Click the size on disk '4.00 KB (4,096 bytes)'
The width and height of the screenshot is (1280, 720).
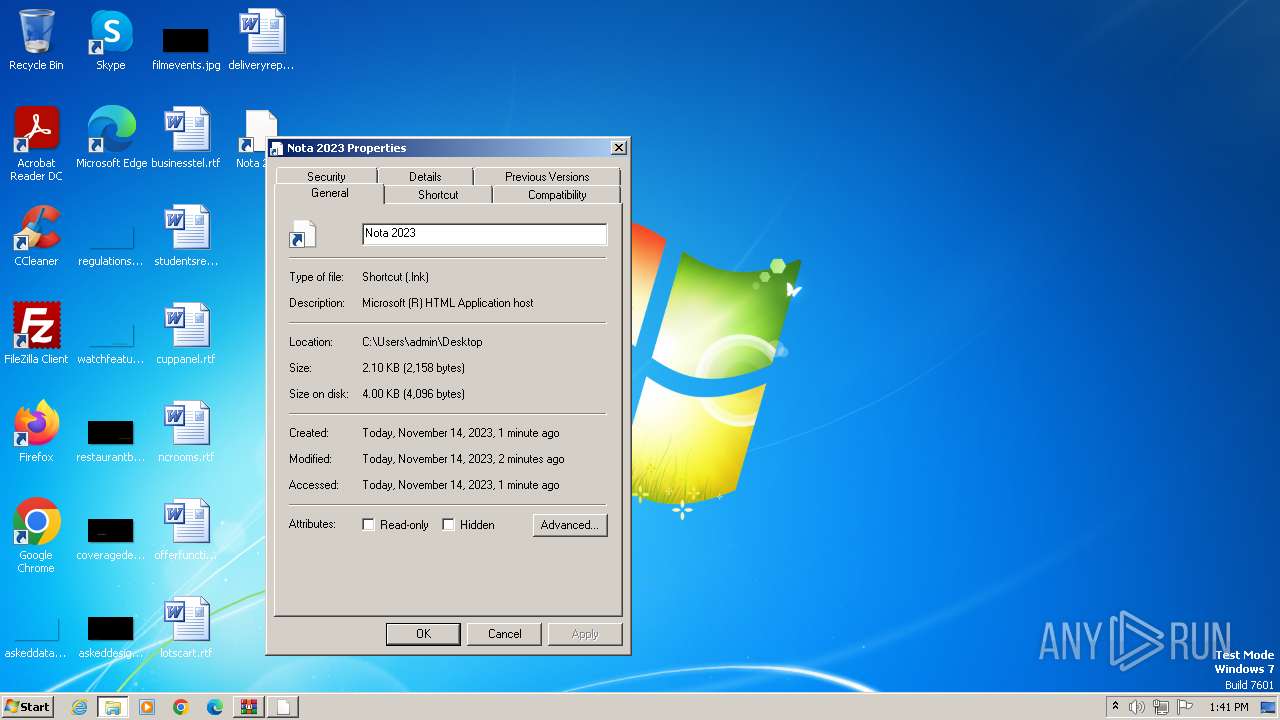click(x=413, y=394)
